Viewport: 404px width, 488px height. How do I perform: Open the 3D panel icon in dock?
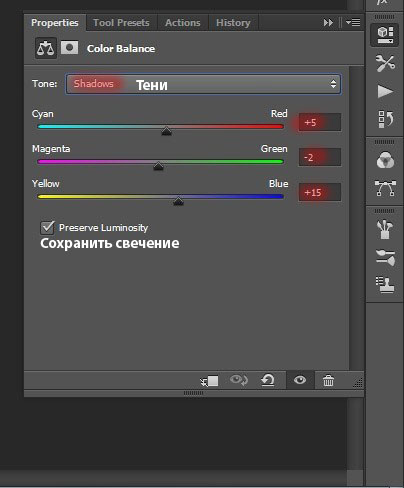click(x=385, y=35)
